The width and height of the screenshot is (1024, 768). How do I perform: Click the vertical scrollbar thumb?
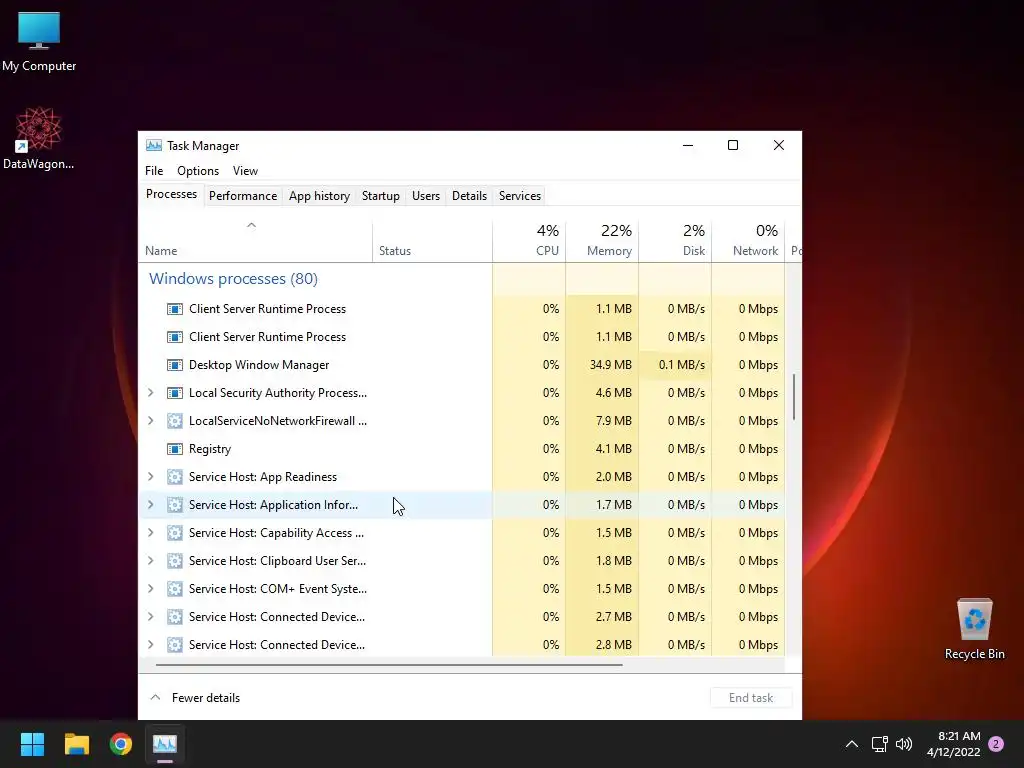click(x=794, y=397)
